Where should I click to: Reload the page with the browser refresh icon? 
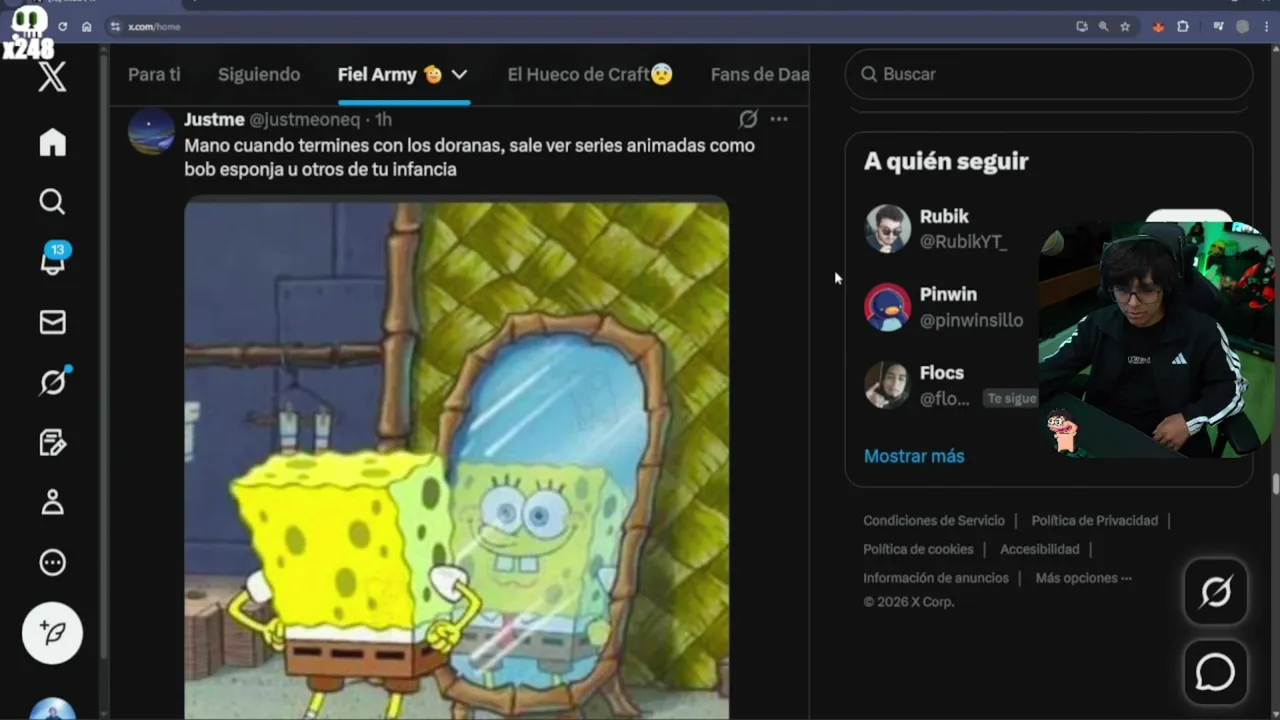[x=63, y=27]
